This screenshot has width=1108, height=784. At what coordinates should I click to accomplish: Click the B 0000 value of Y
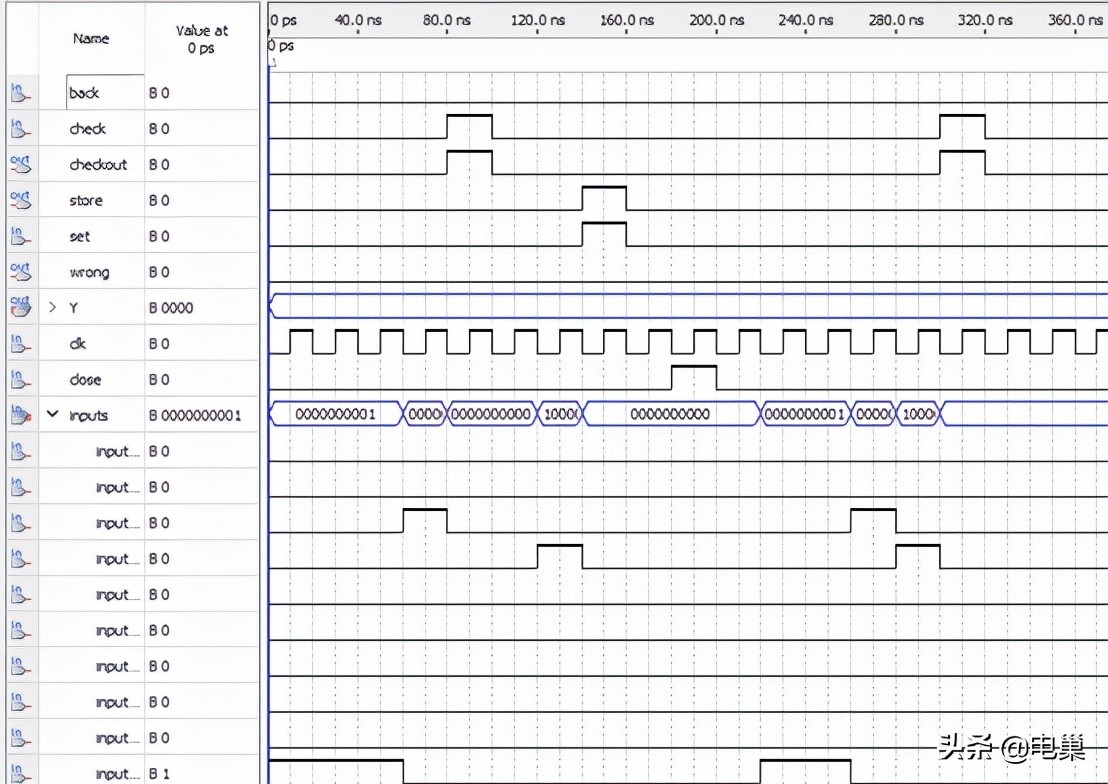coord(171,308)
